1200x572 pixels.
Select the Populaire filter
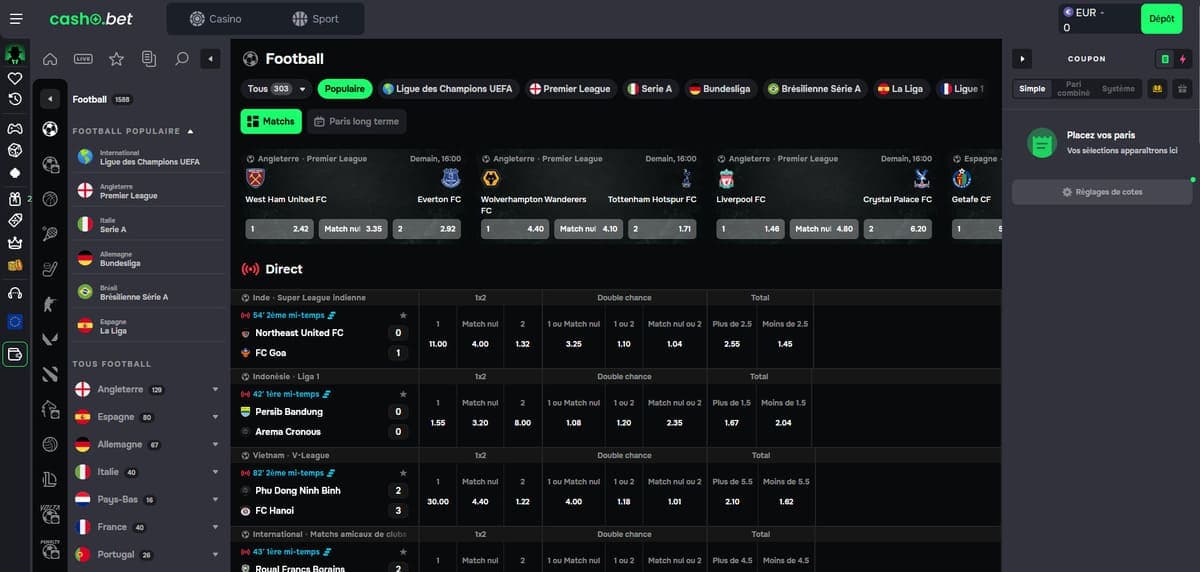pos(345,89)
